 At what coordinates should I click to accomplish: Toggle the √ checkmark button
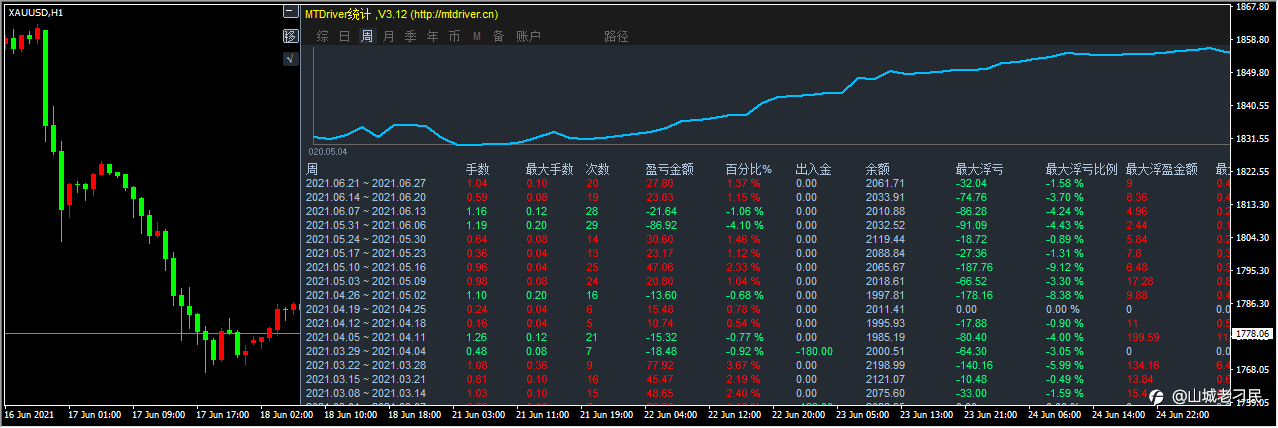click(291, 59)
